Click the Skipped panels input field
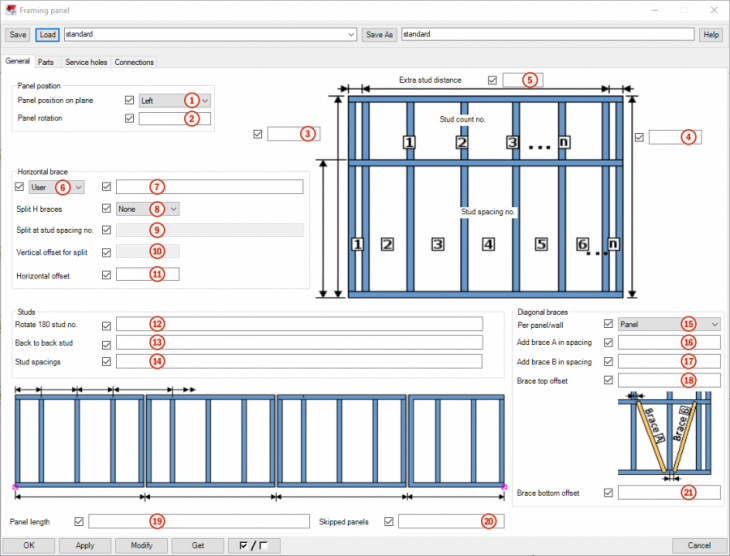The width and height of the screenshot is (730, 556). click(x=451, y=522)
